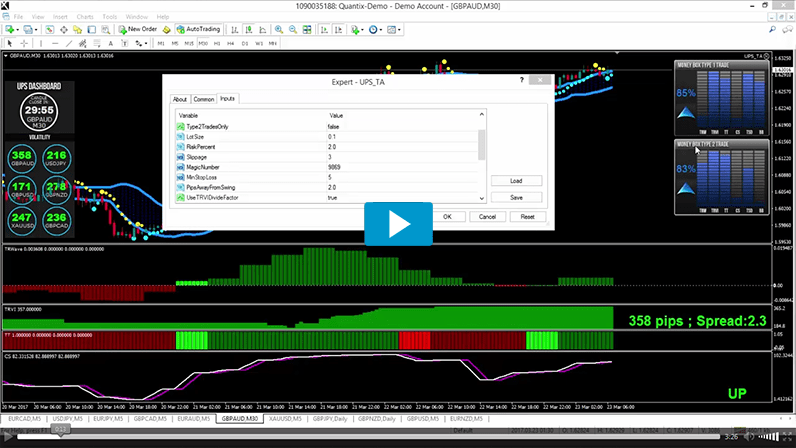Switch chart to M1 timeframe

point(161,44)
